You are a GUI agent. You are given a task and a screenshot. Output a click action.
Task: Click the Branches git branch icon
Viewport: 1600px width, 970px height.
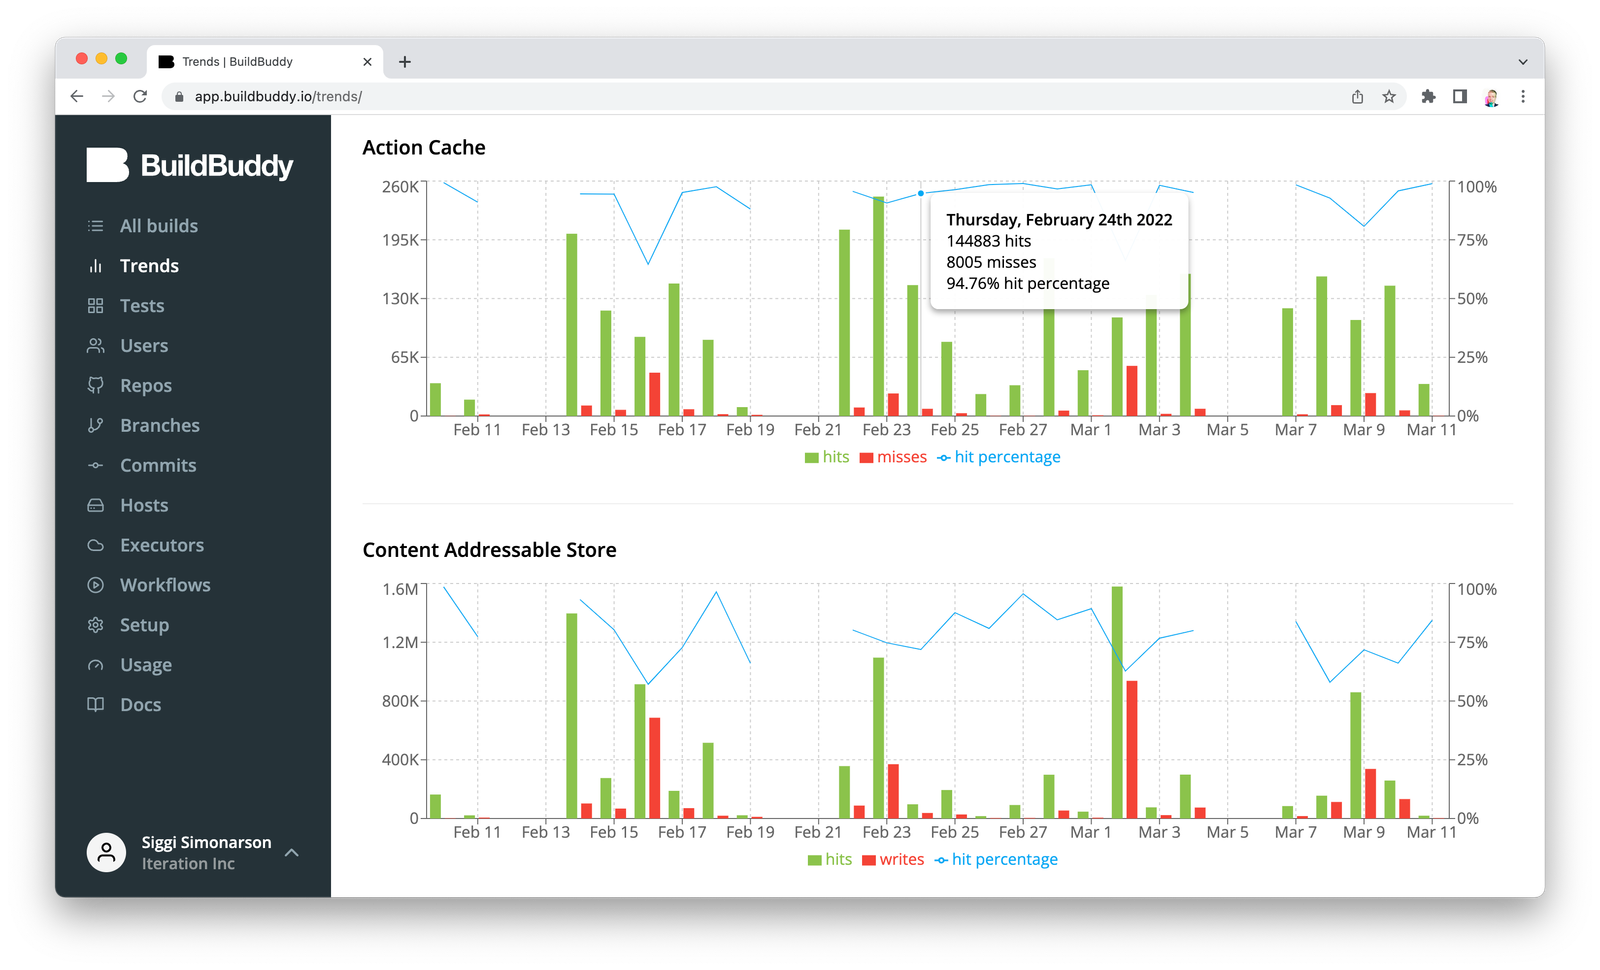(x=96, y=426)
